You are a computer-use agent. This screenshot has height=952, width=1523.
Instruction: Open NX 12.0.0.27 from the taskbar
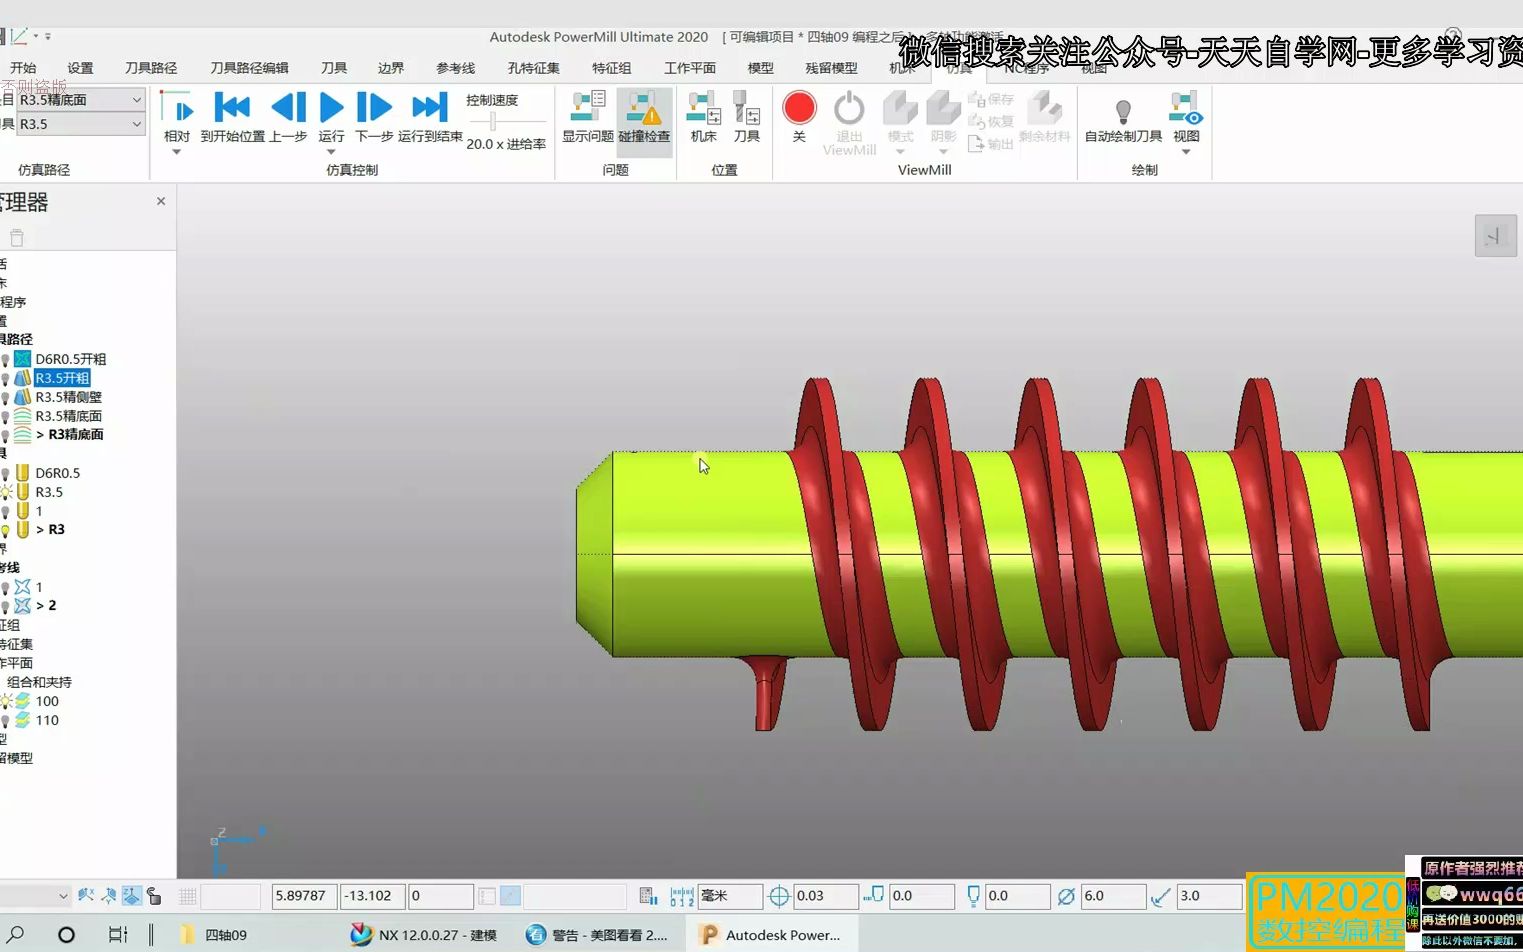click(x=423, y=935)
